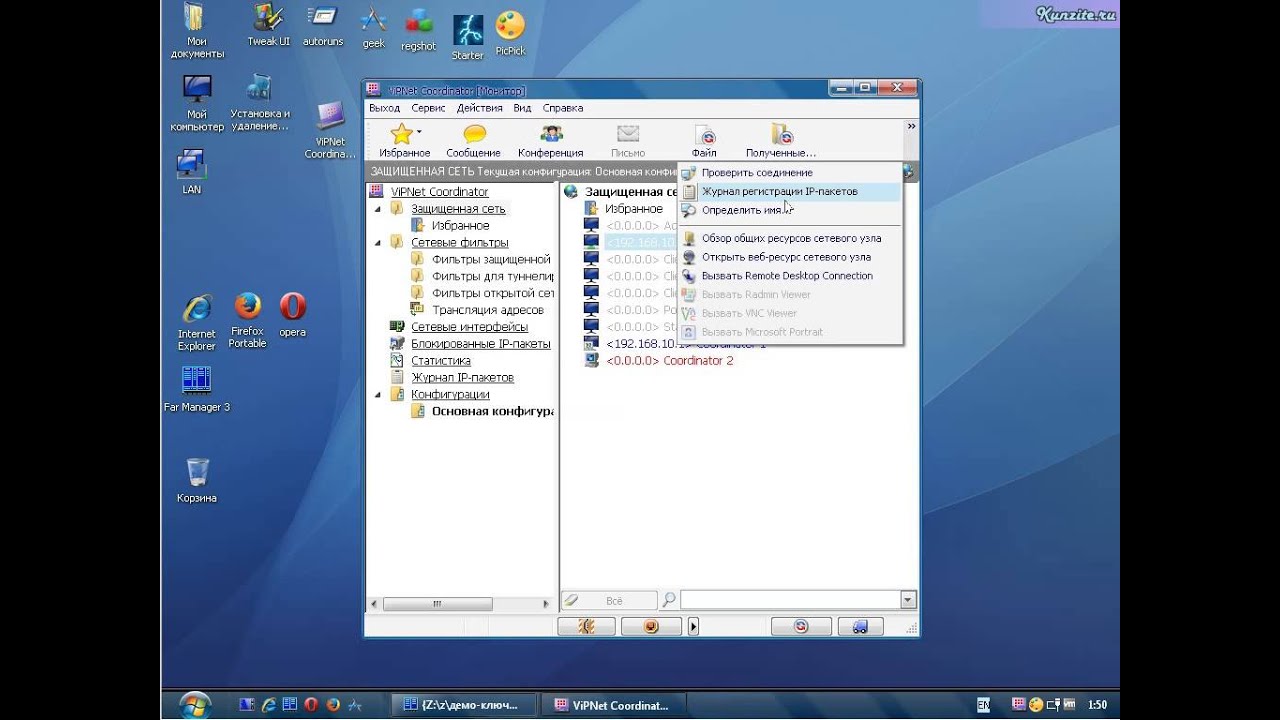Collapse the Защищенная сеть tree node arrow

tap(378, 209)
